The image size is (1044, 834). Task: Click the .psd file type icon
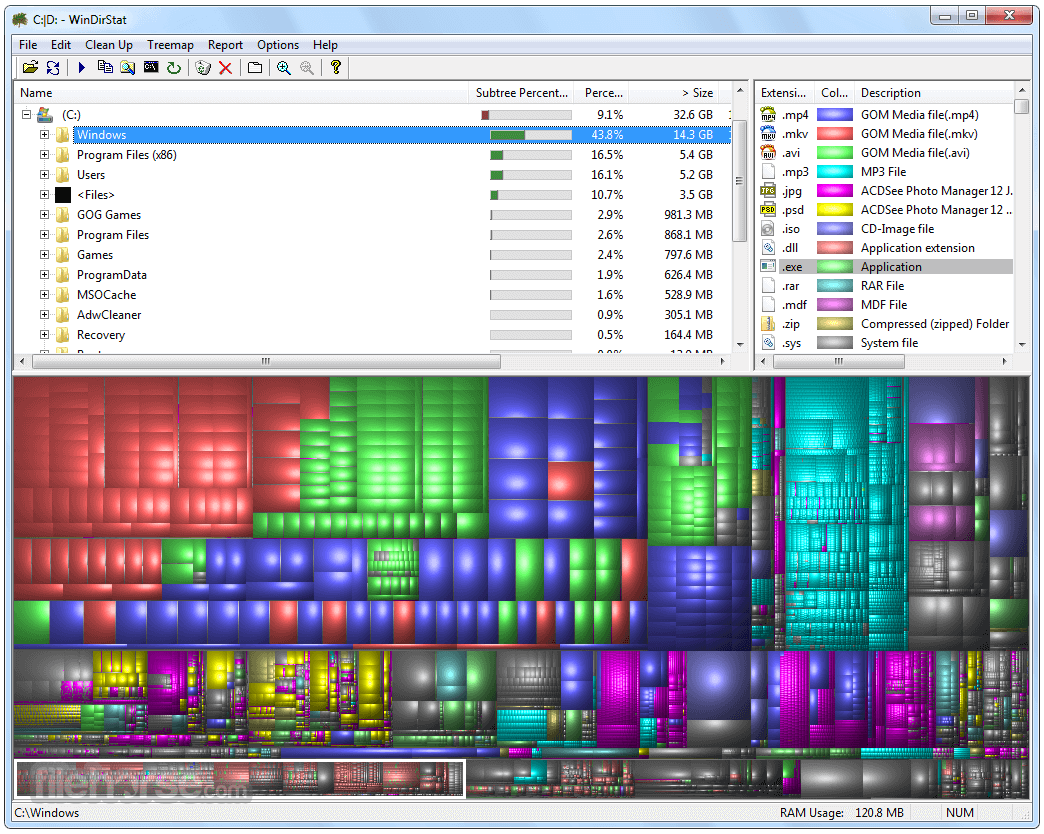pyautogui.click(x=768, y=210)
